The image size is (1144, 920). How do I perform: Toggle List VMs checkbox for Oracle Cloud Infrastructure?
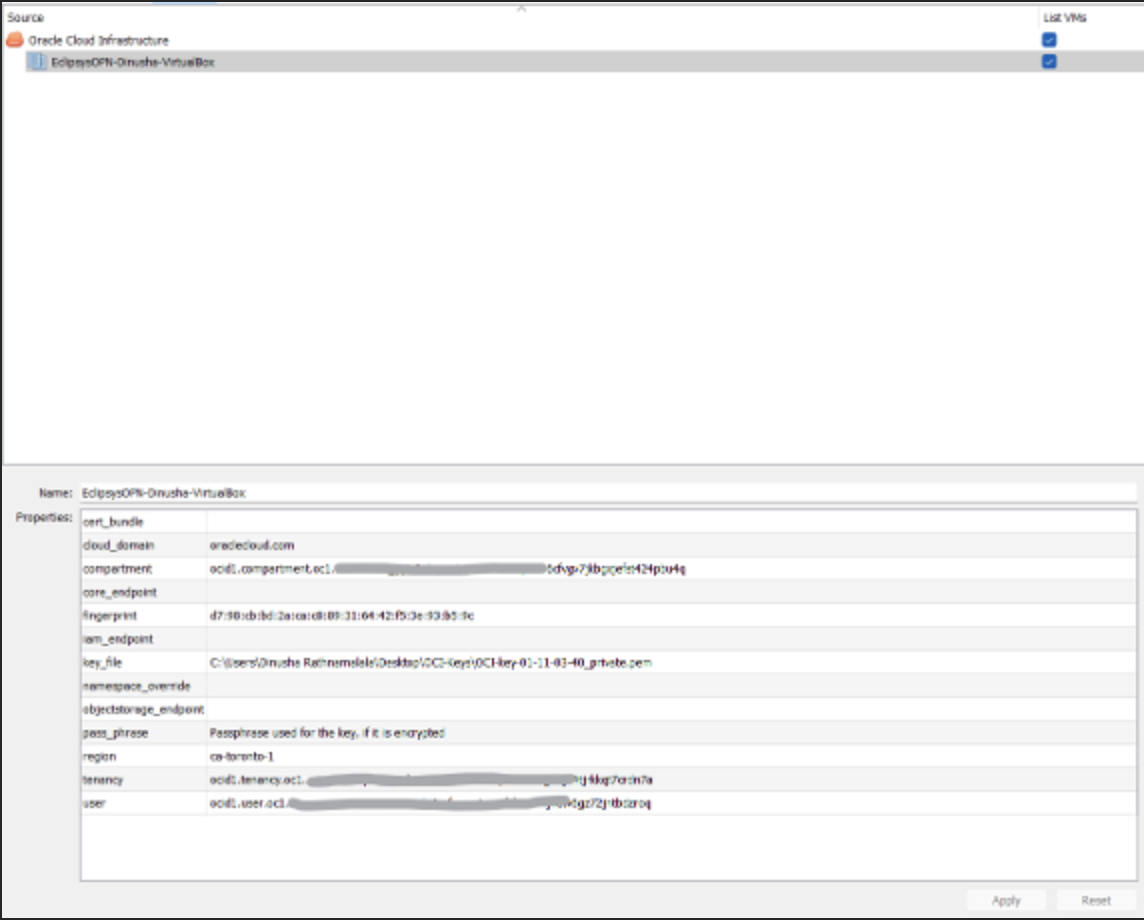coord(1049,40)
